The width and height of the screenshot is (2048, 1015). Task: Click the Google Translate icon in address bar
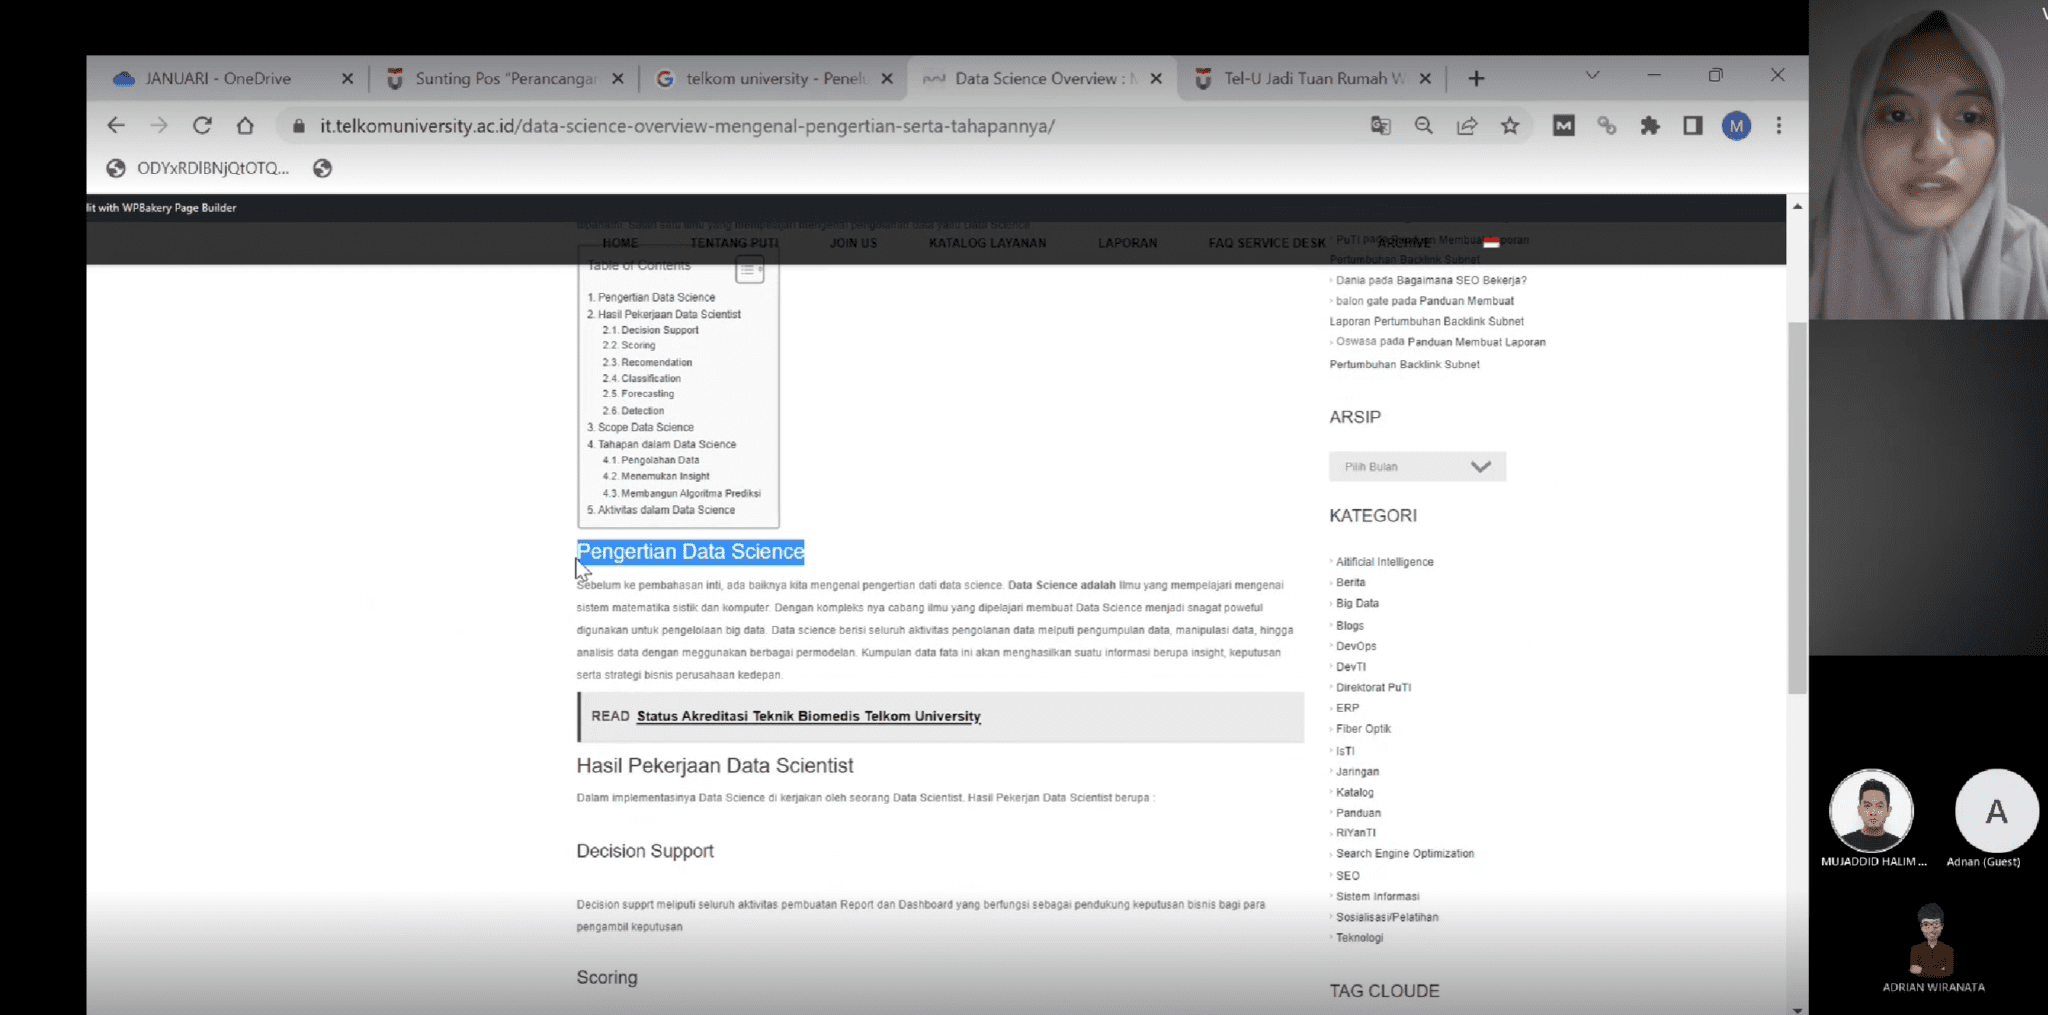[1380, 125]
